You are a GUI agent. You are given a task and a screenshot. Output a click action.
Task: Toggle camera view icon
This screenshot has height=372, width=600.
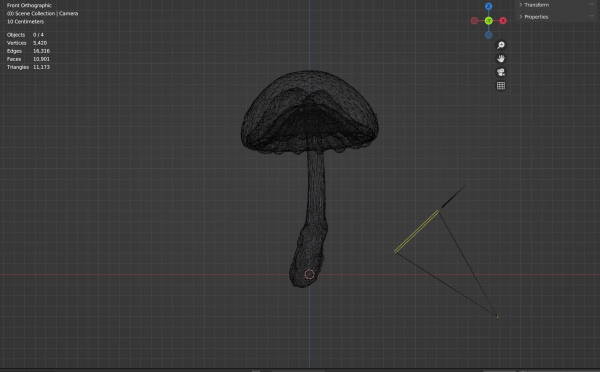(501, 72)
